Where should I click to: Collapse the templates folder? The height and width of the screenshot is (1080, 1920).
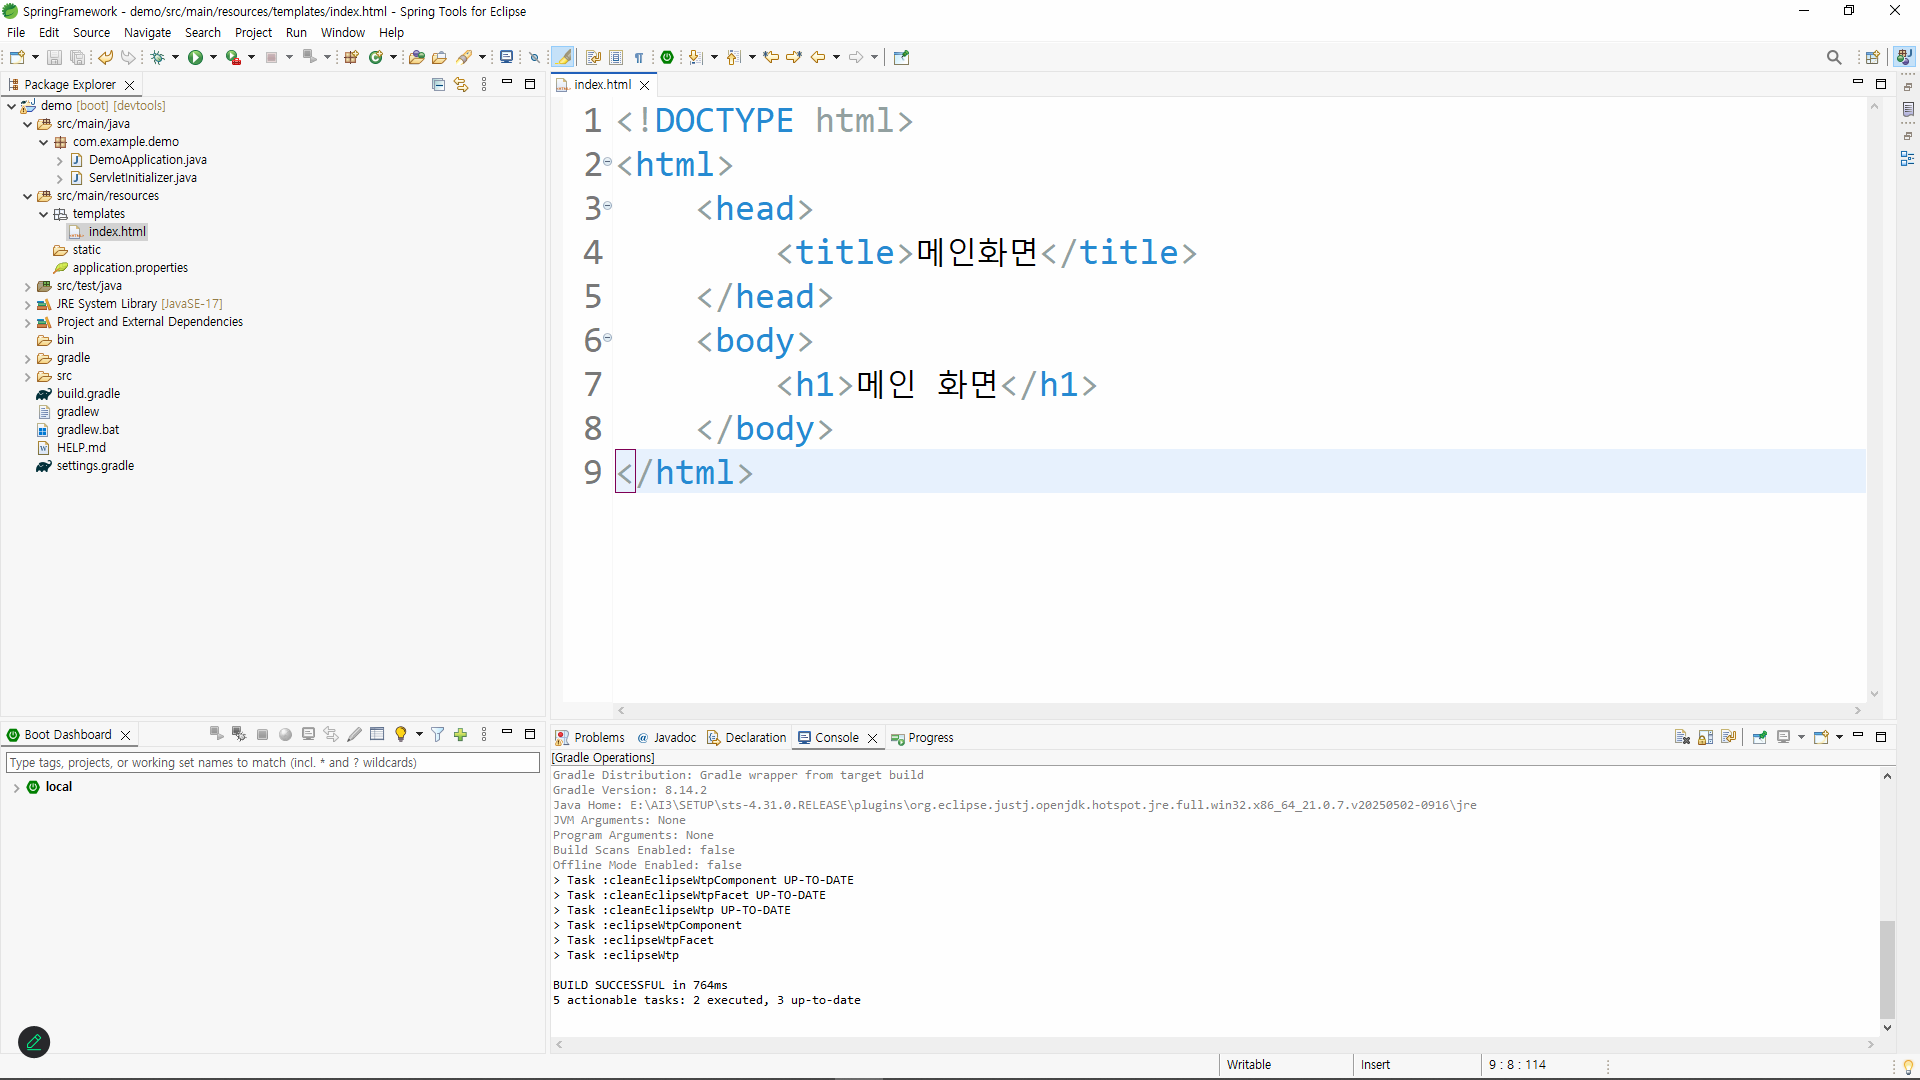44,214
